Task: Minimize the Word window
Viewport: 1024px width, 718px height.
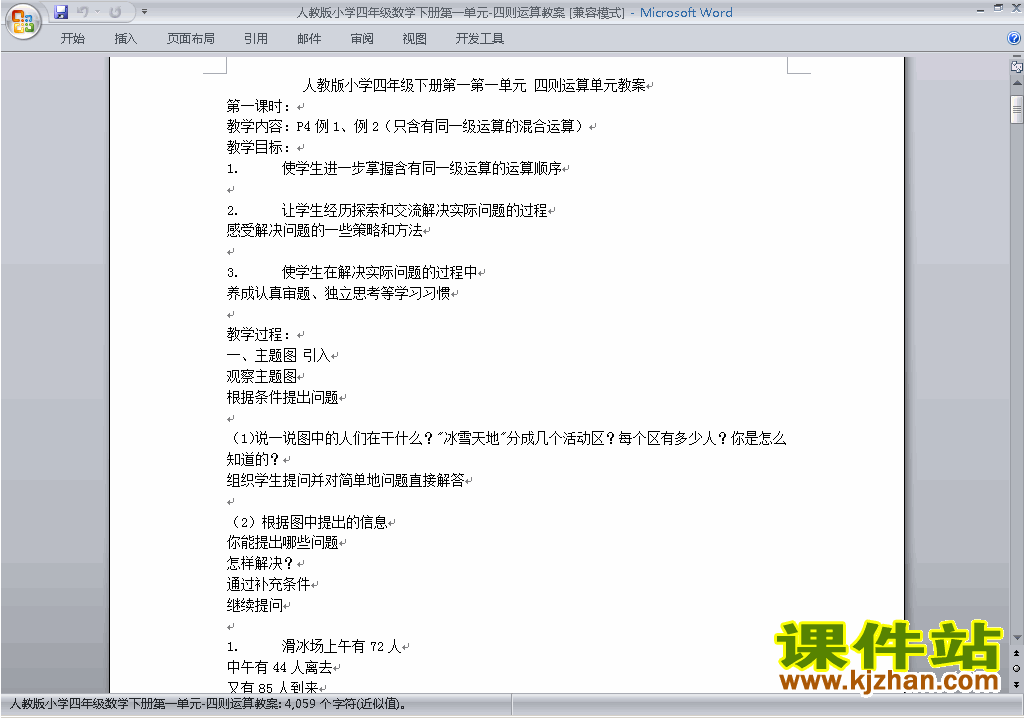Action: coord(980,10)
